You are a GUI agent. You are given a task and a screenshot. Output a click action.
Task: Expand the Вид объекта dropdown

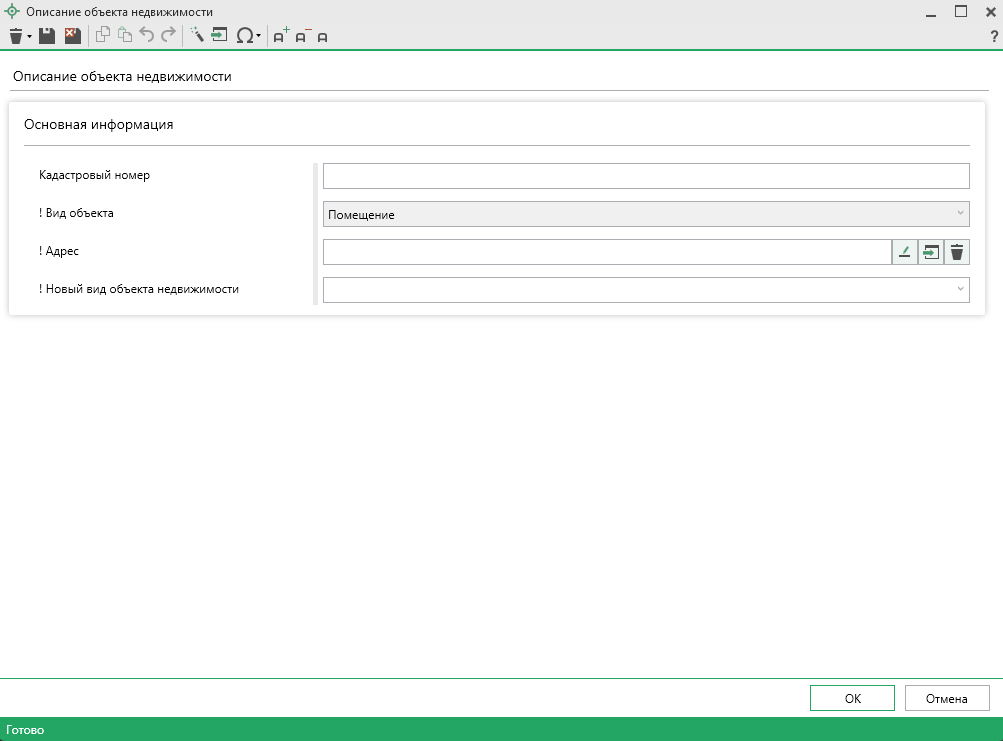(960, 214)
